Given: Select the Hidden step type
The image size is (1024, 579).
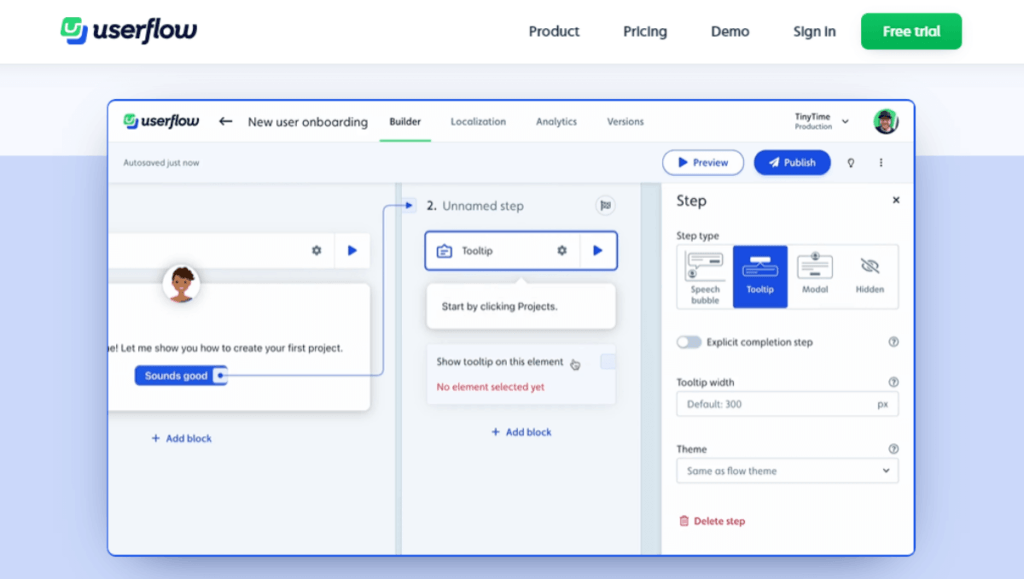Looking at the screenshot, I should point(870,275).
